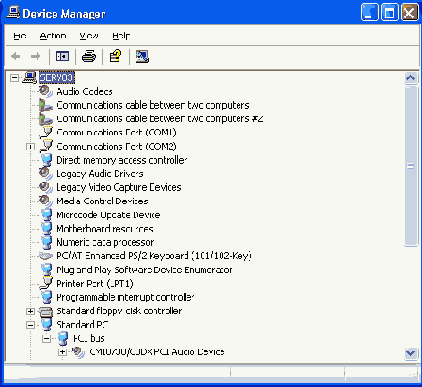Screen dimensions: 422x387
Task: Select Legacy Video Capture Devices label
Action: [119, 187]
